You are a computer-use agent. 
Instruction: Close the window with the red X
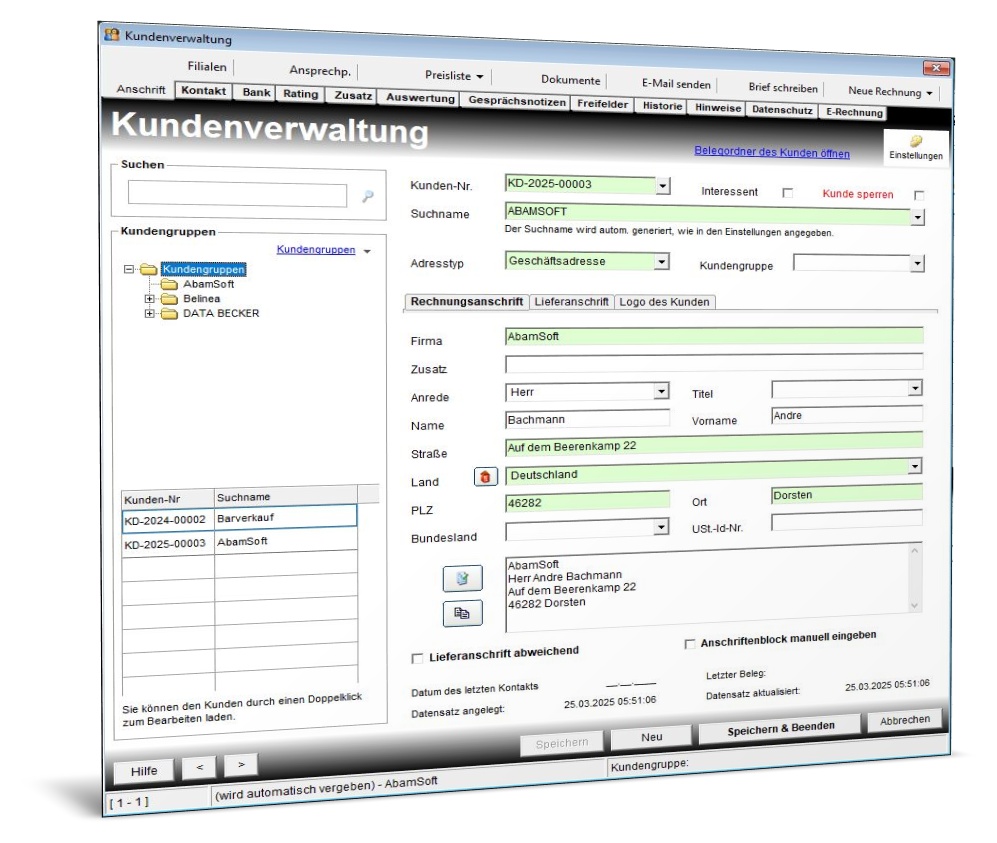click(x=936, y=67)
